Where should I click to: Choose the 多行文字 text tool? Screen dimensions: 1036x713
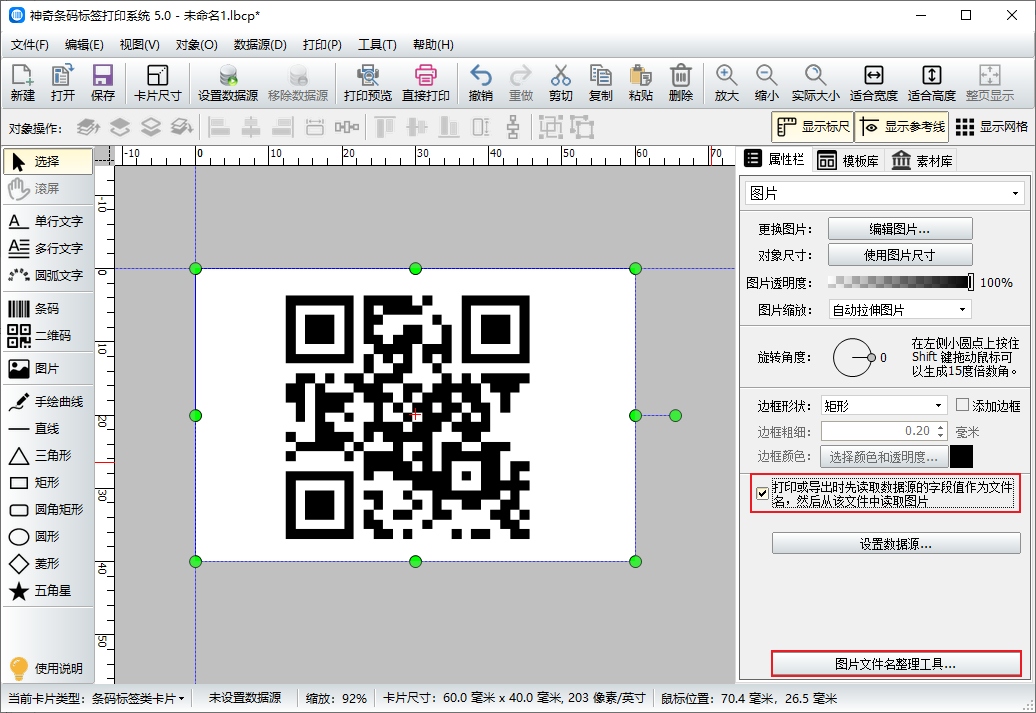[x=48, y=248]
